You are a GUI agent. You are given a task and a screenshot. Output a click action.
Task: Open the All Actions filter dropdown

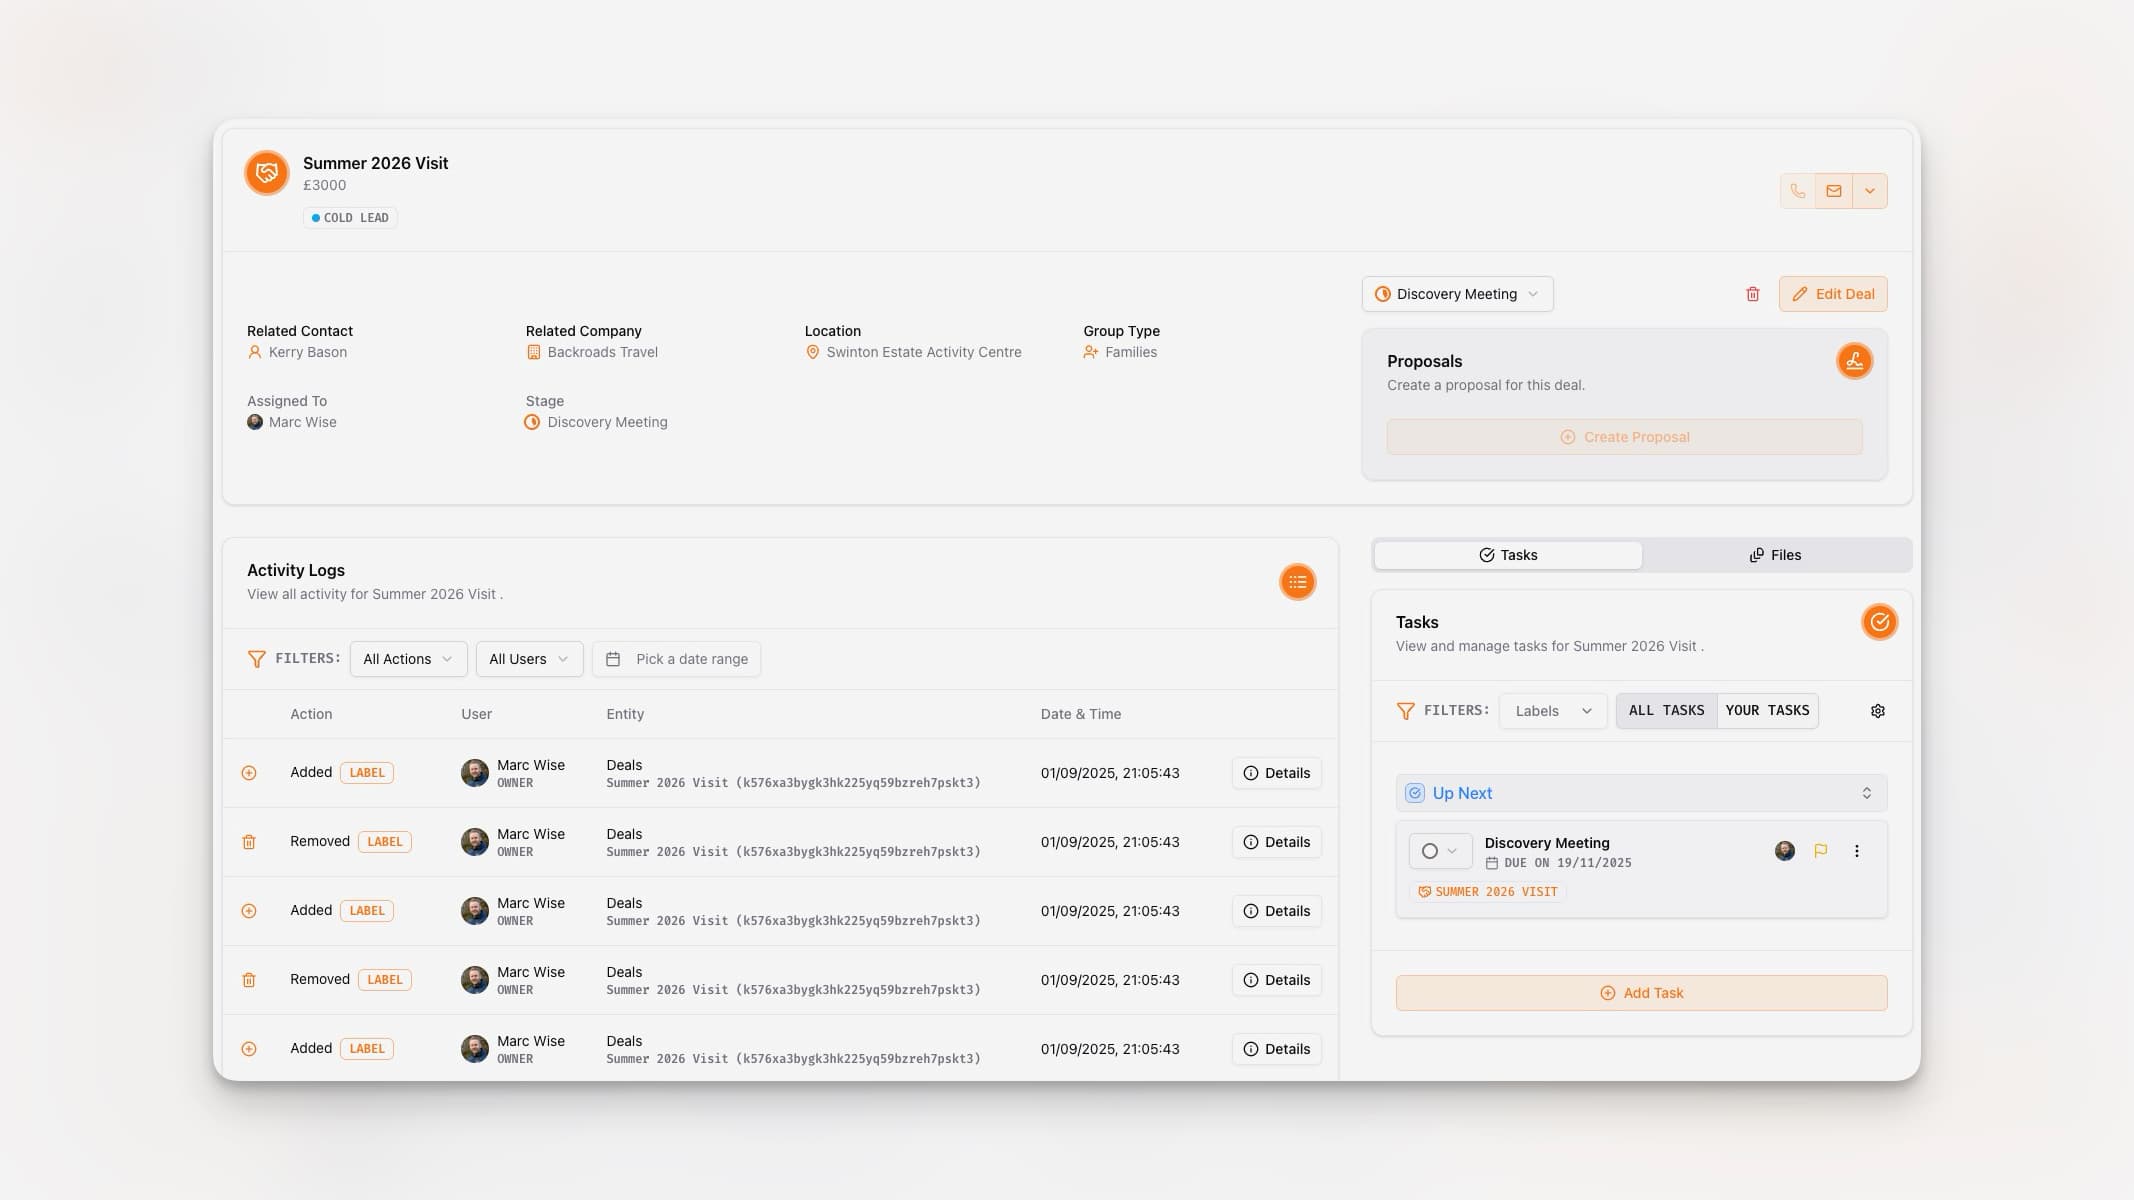click(x=408, y=659)
